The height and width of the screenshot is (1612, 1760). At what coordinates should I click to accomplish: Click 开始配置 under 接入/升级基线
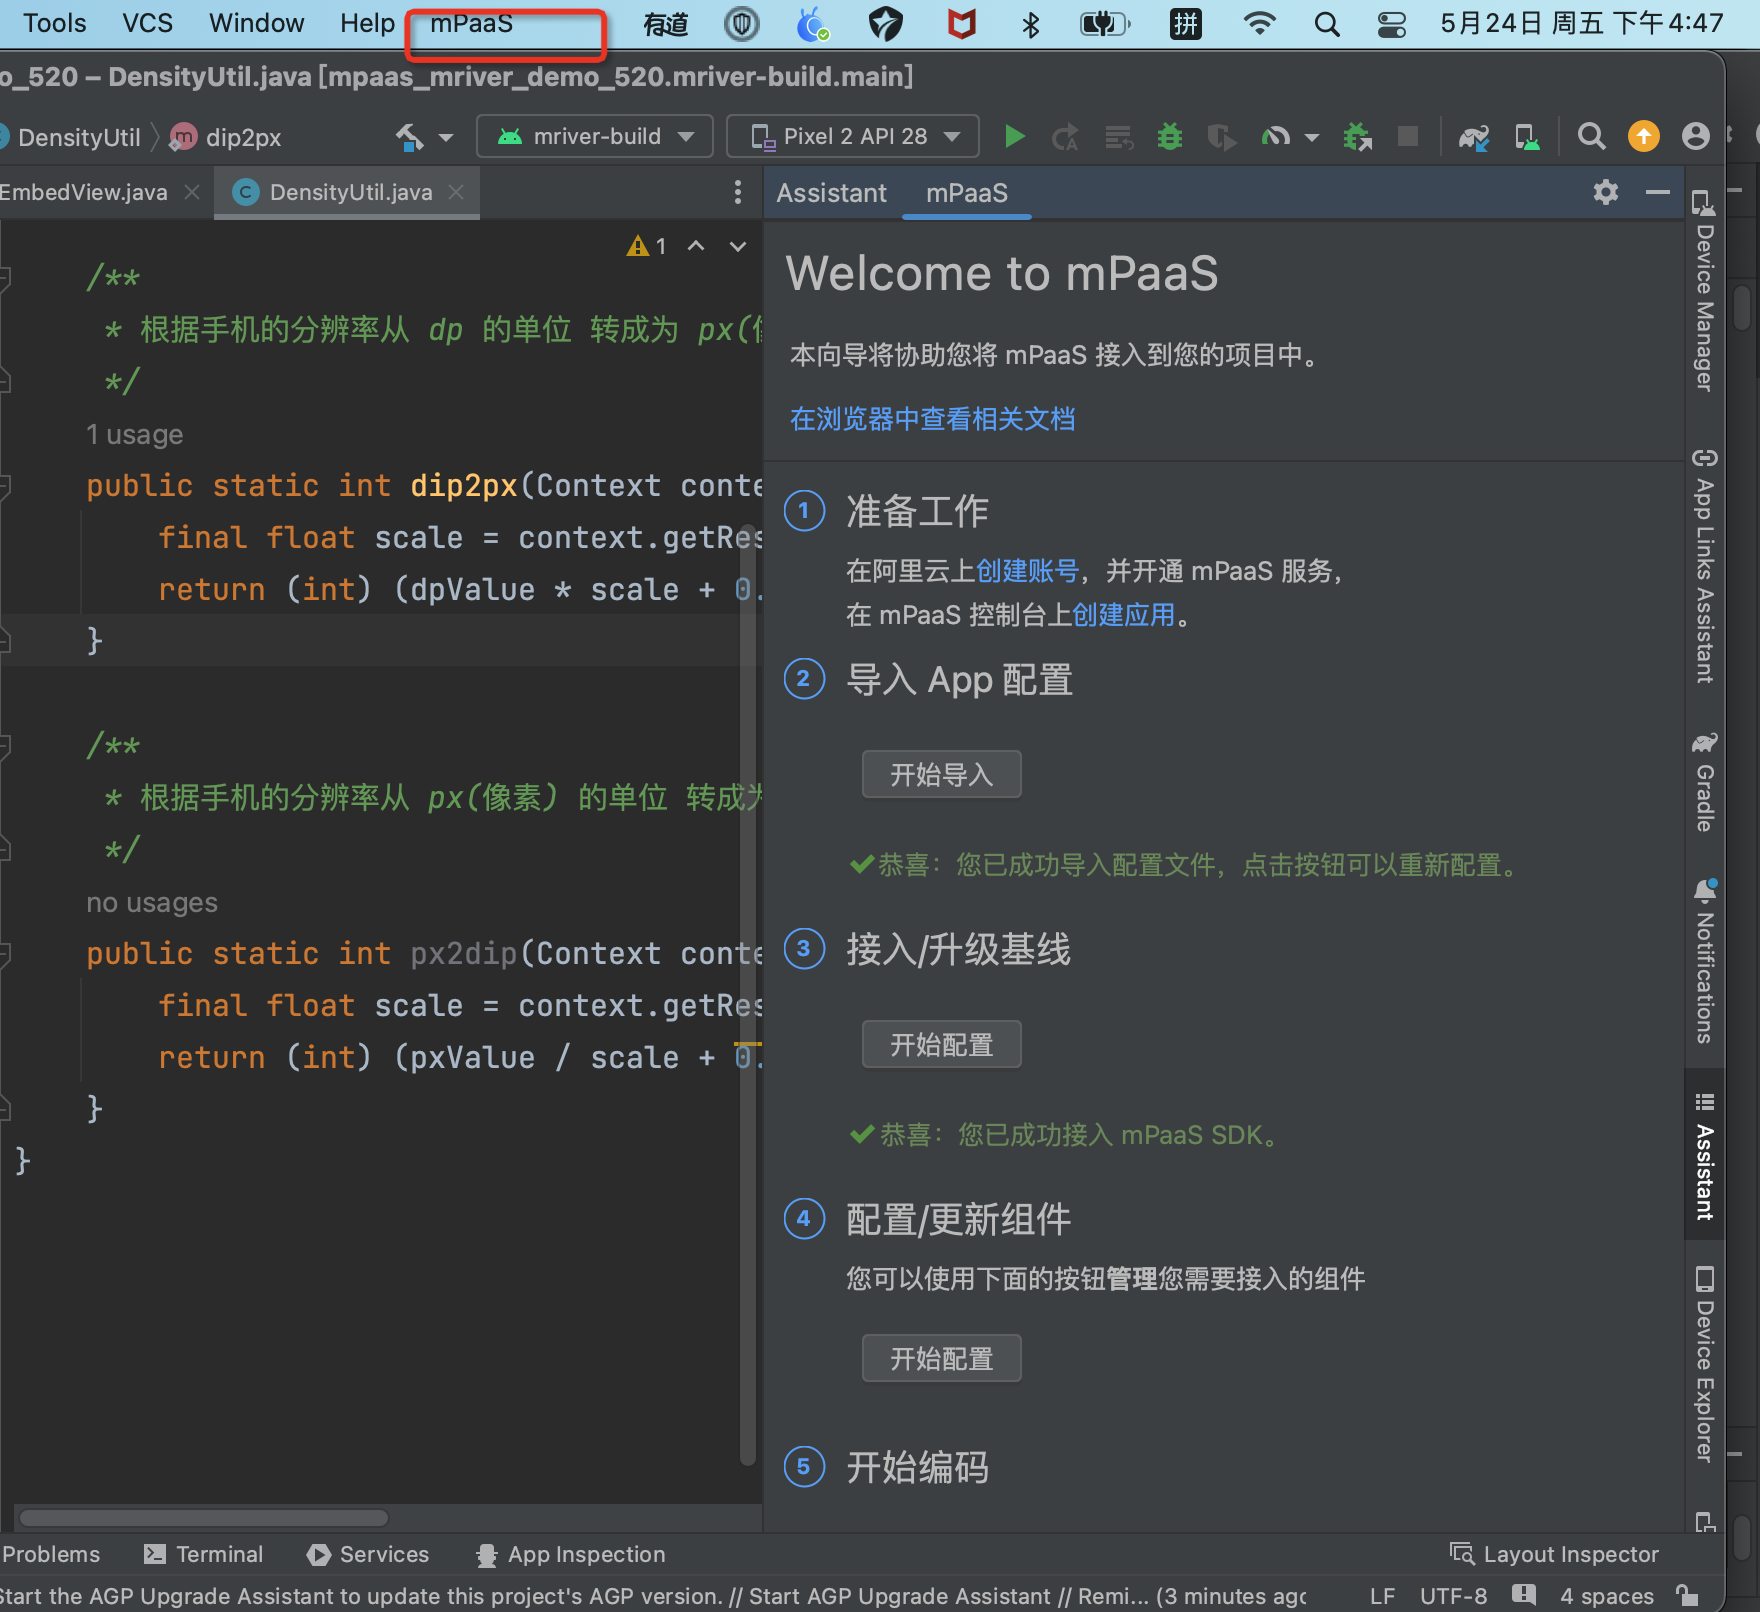(x=941, y=1045)
